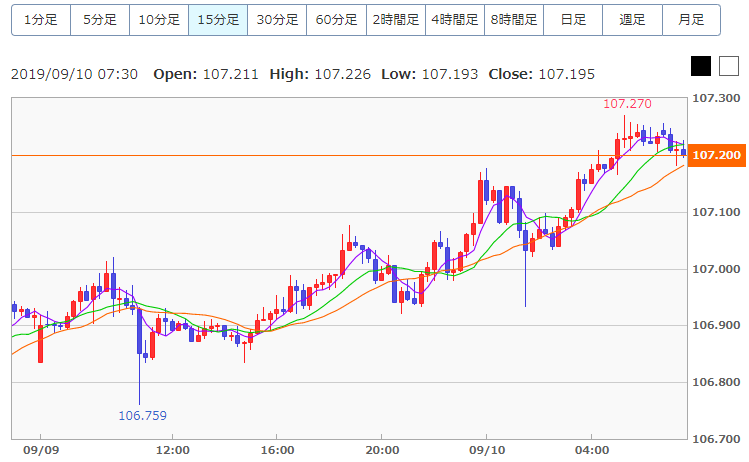Select the 60分足 timeframe
Screen dimensions: 749x462
(x=336, y=20)
